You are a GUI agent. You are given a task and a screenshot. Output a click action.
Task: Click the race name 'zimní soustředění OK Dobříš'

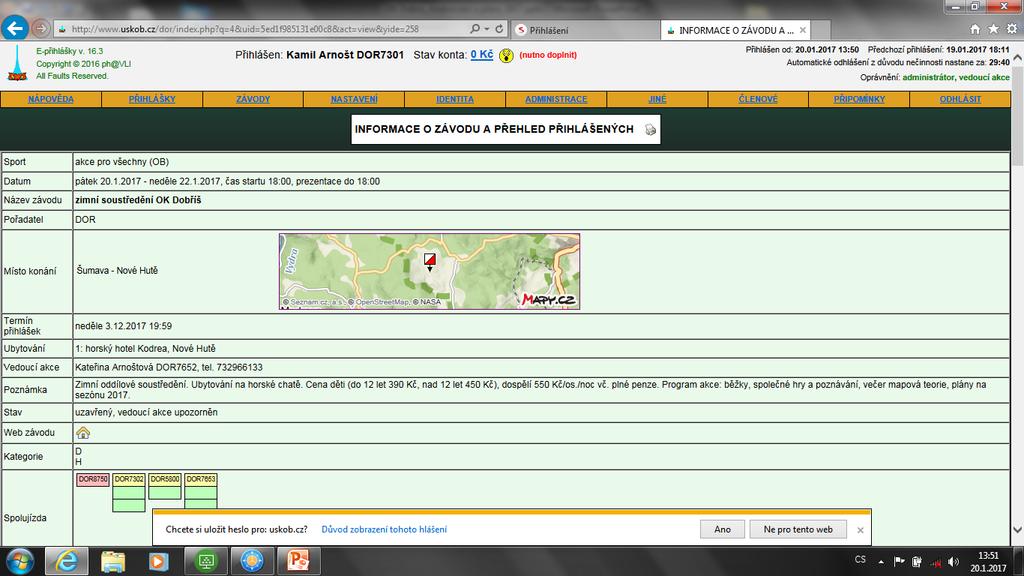pyautogui.click(x=138, y=200)
